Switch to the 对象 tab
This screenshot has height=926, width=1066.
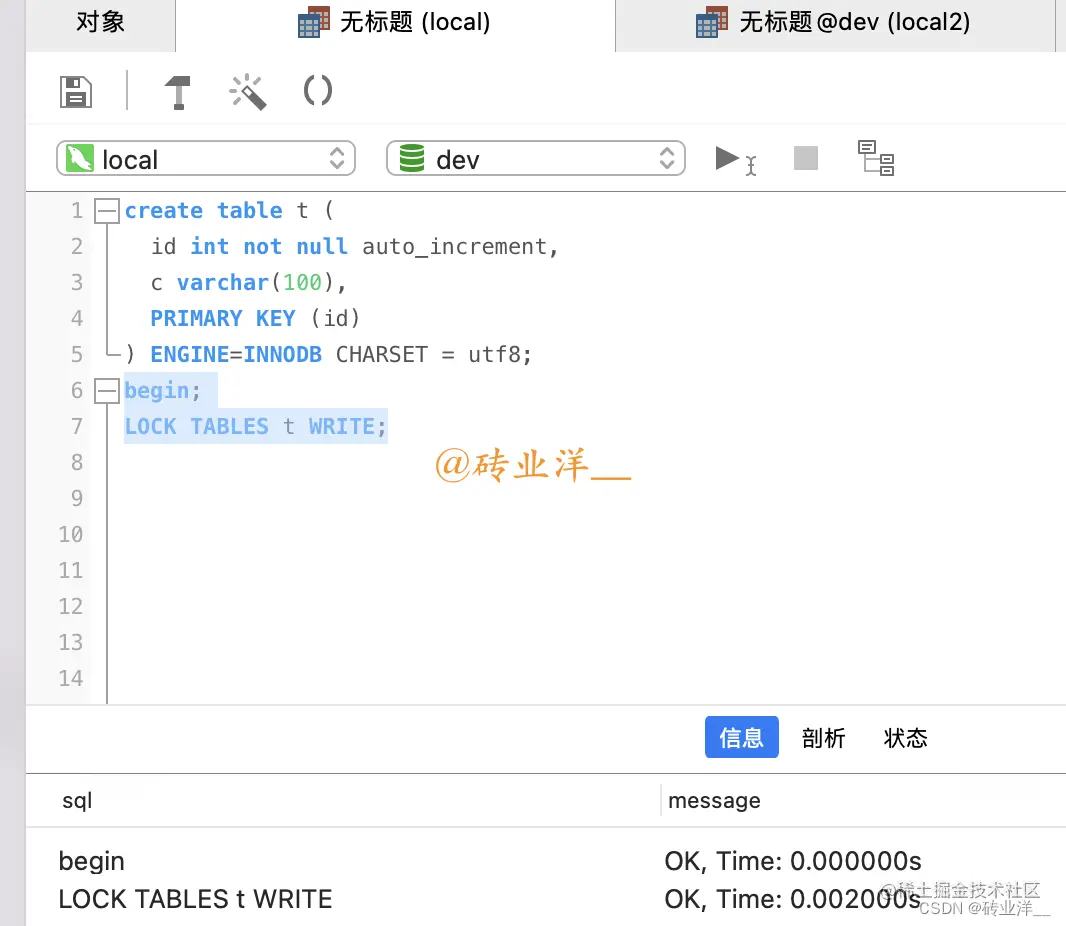click(100, 22)
